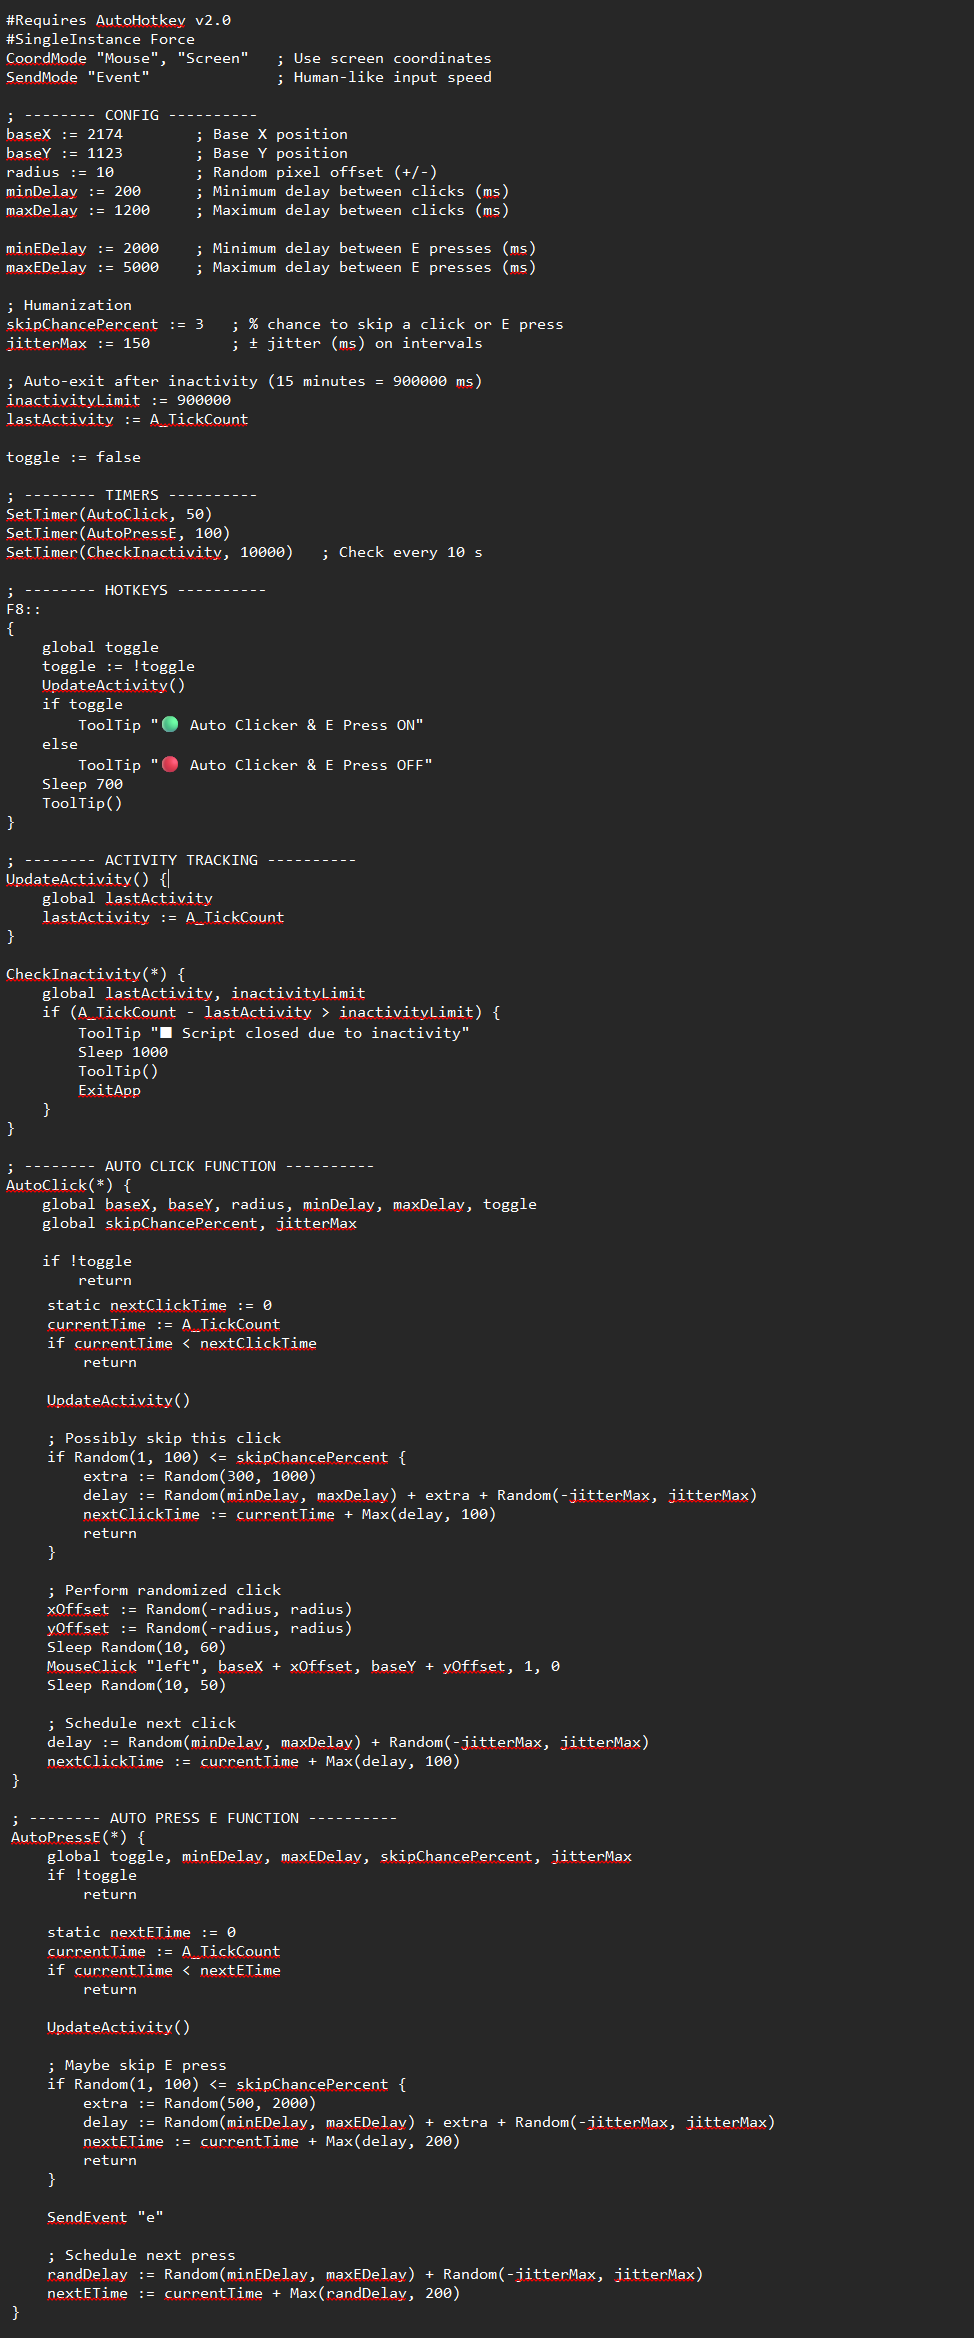Click the "TIMERS" section header comment
Screen dimensions: 974x2338
(131, 495)
